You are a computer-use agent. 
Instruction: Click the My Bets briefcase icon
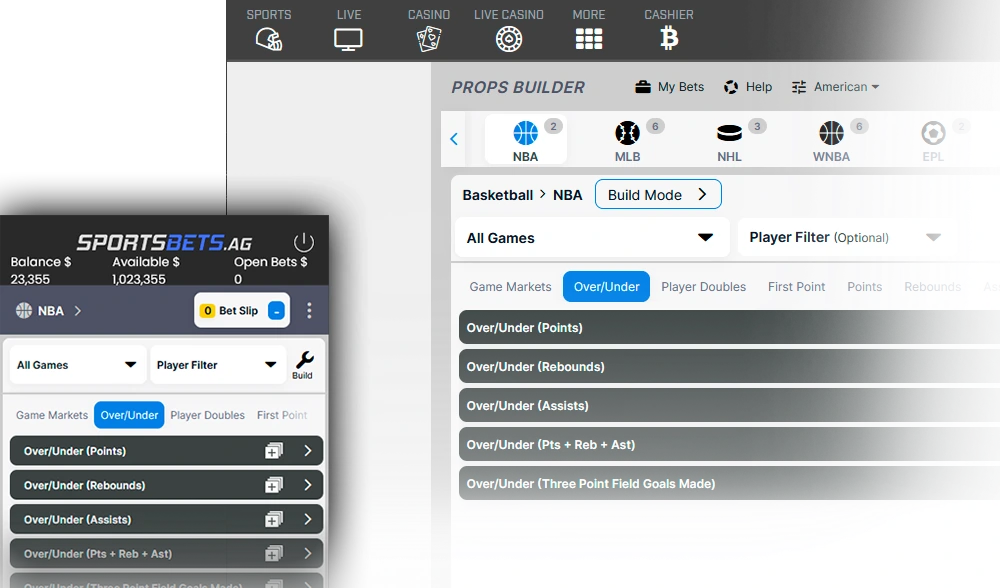643,87
